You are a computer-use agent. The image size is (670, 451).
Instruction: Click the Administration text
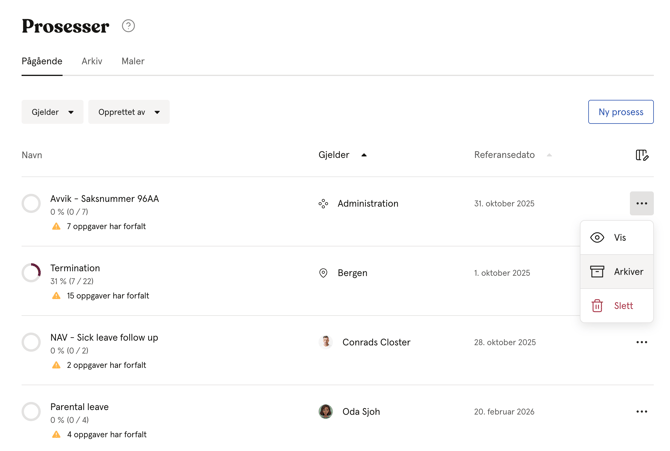[x=368, y=203]
